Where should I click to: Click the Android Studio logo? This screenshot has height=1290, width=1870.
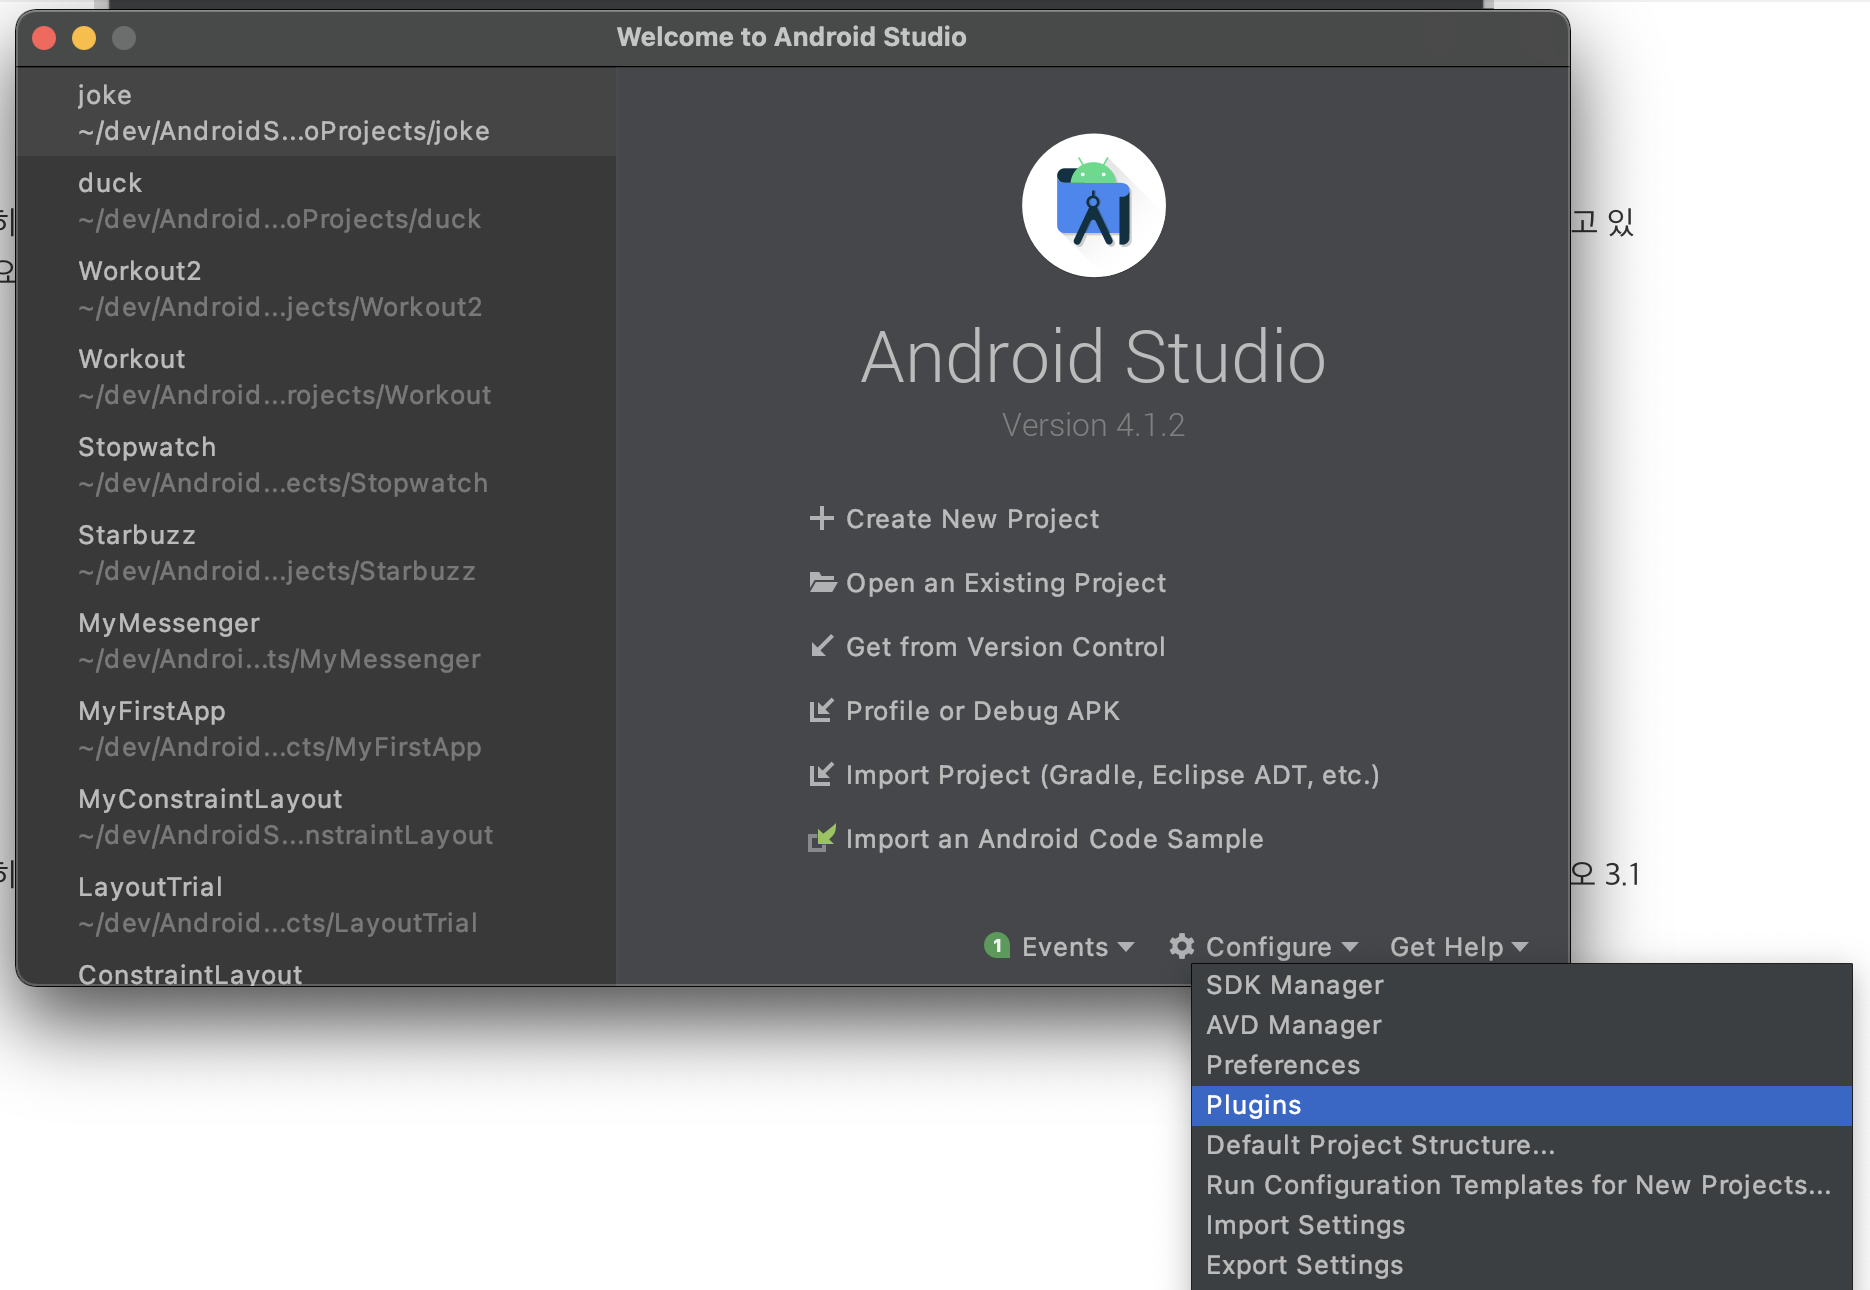tap(1093, 205)
